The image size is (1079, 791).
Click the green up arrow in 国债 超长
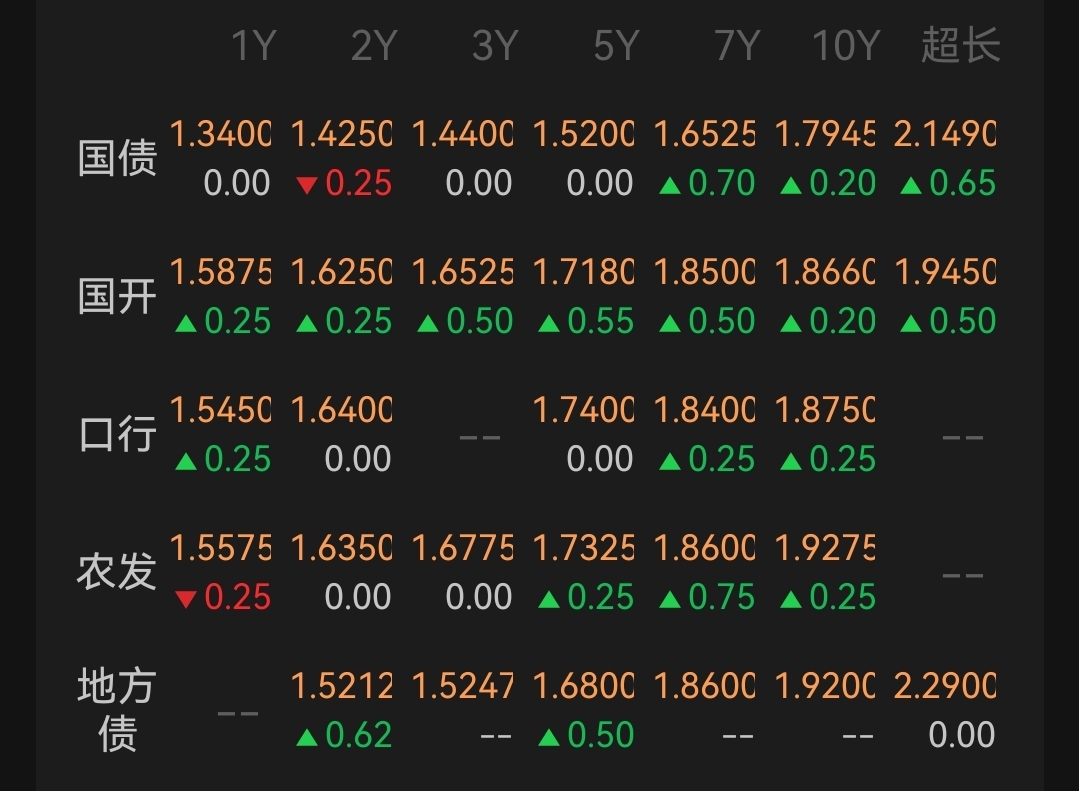tap(911, 185)
